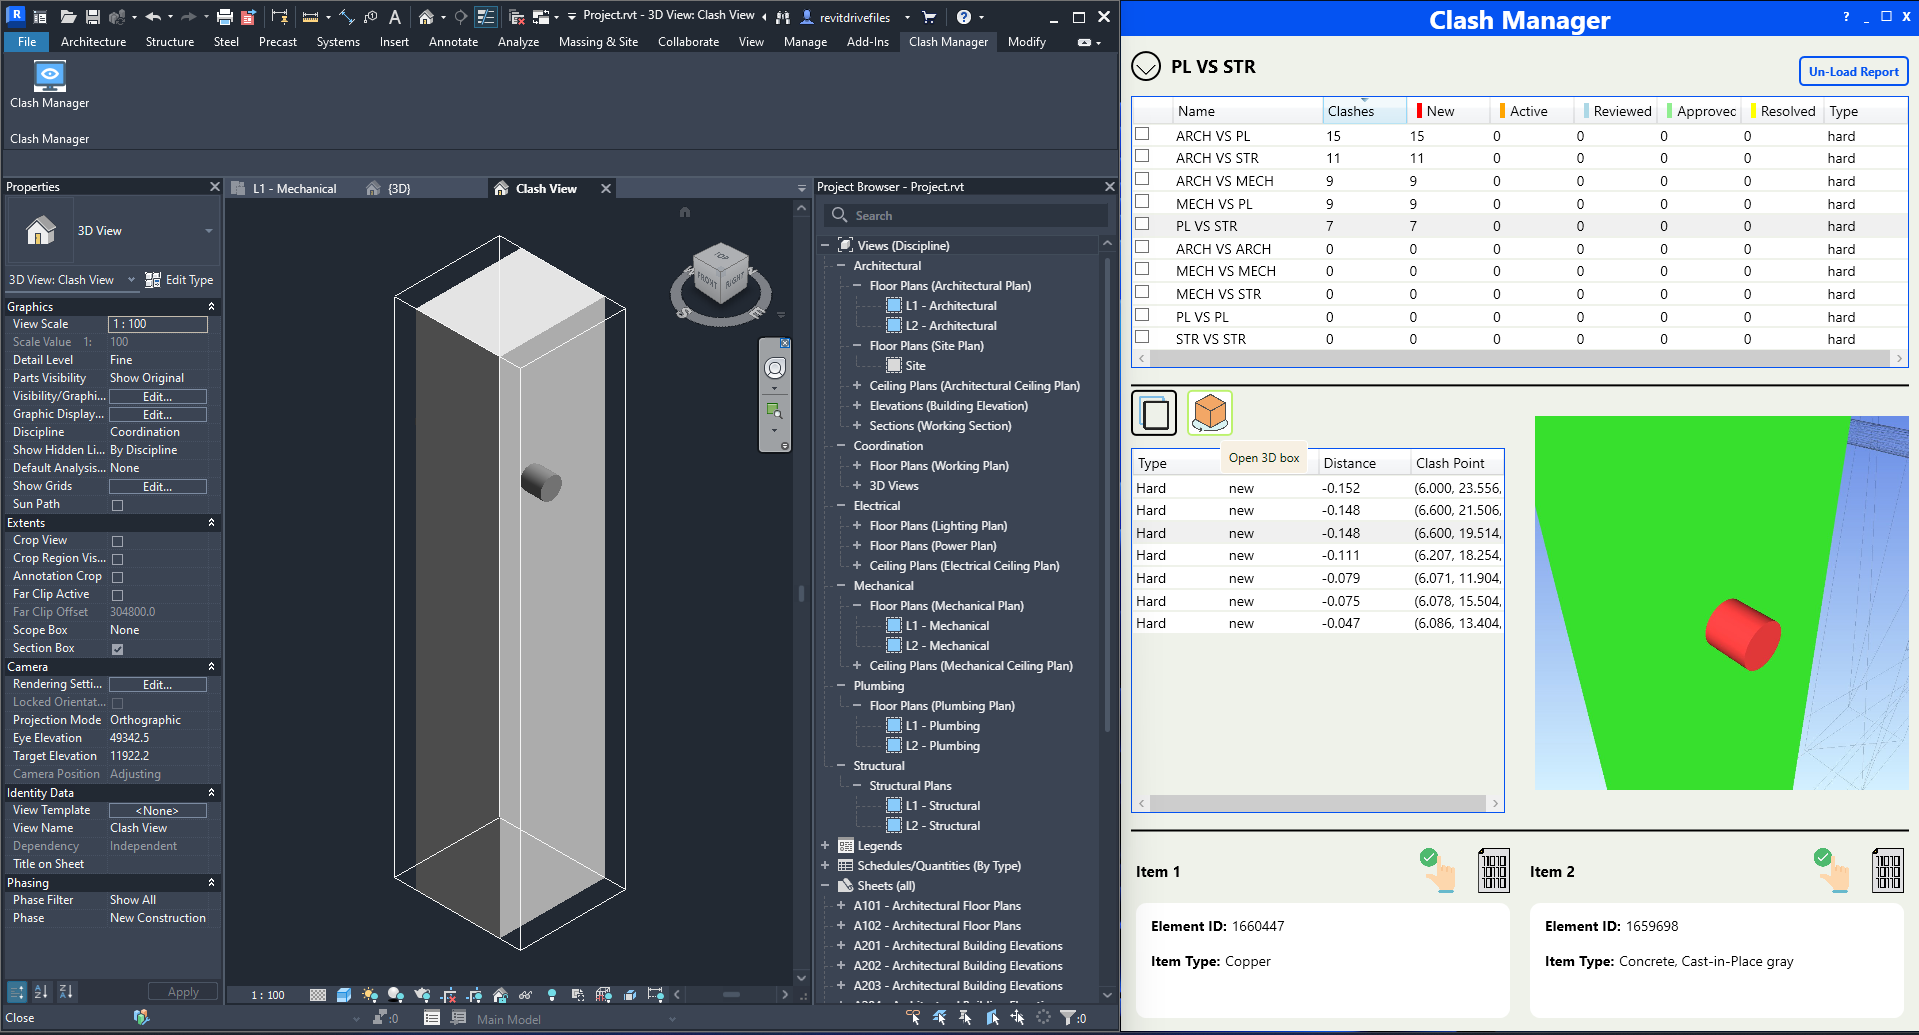
Task: Check the ARCH VS PL row checkbox
Action: (x=1142, y=134)
